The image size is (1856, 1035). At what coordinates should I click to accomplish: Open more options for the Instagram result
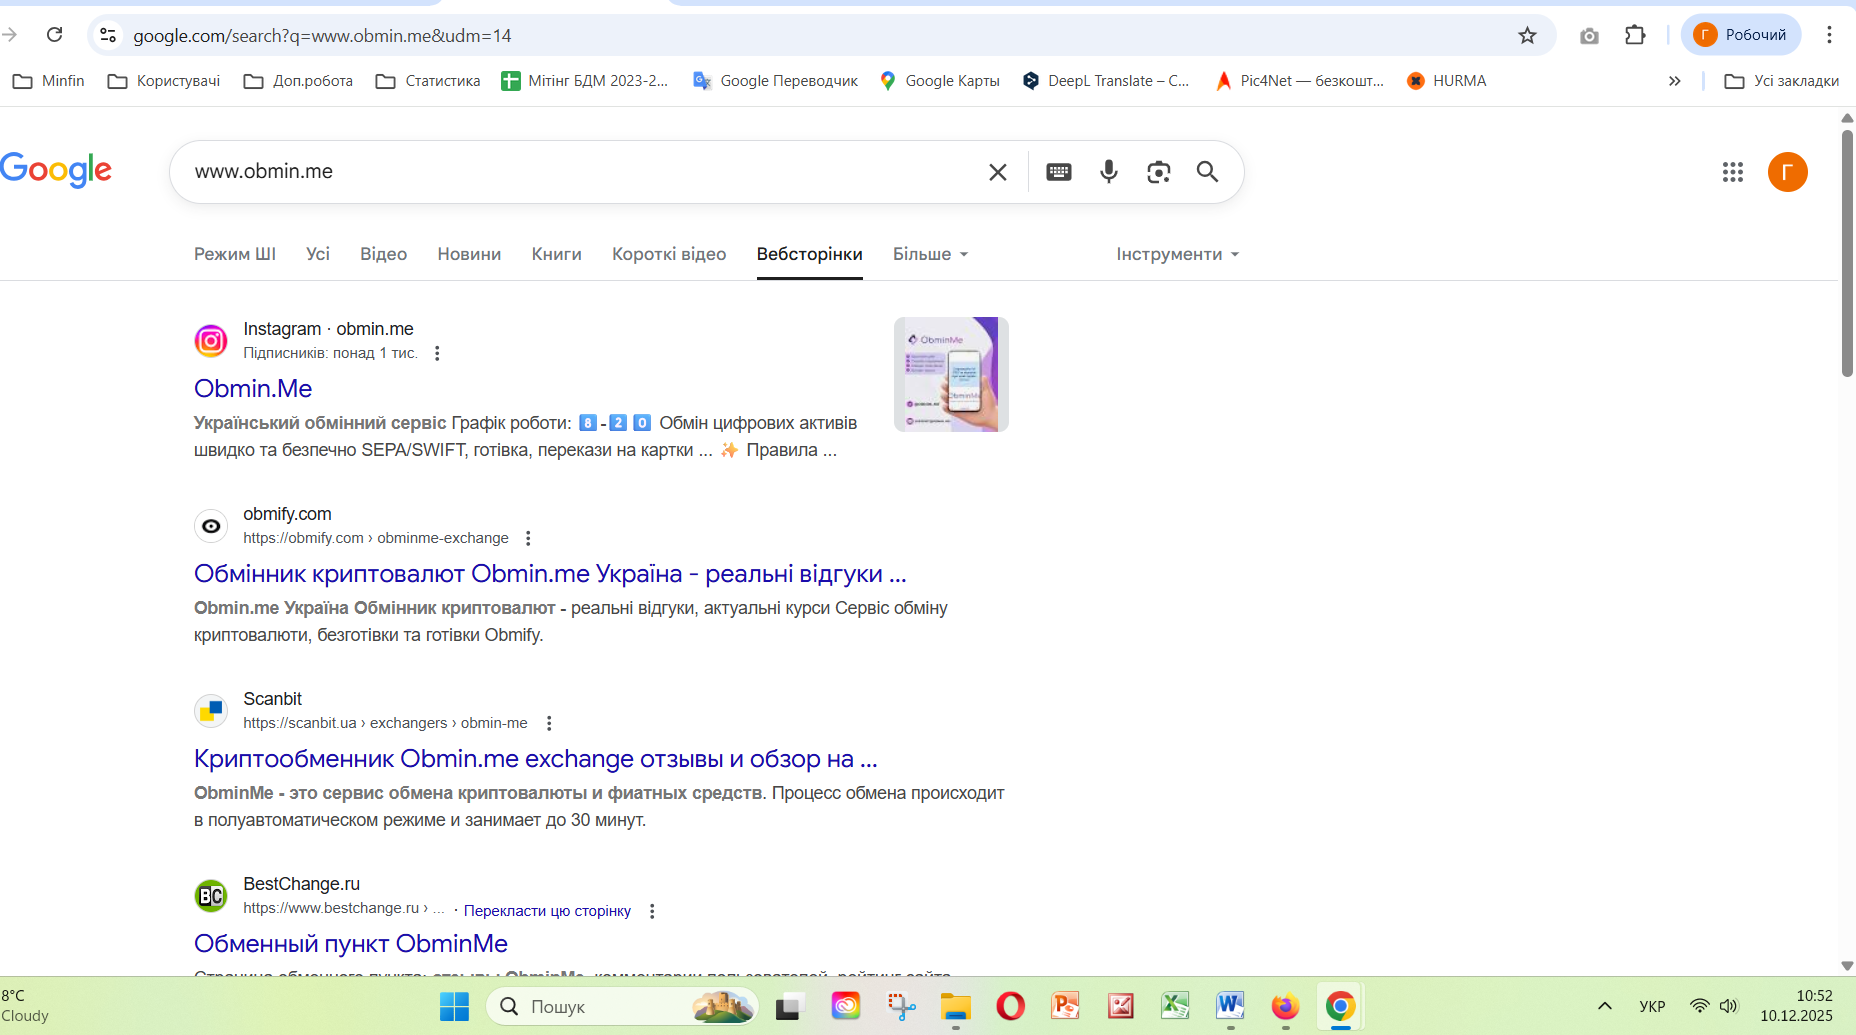point(437,353)
